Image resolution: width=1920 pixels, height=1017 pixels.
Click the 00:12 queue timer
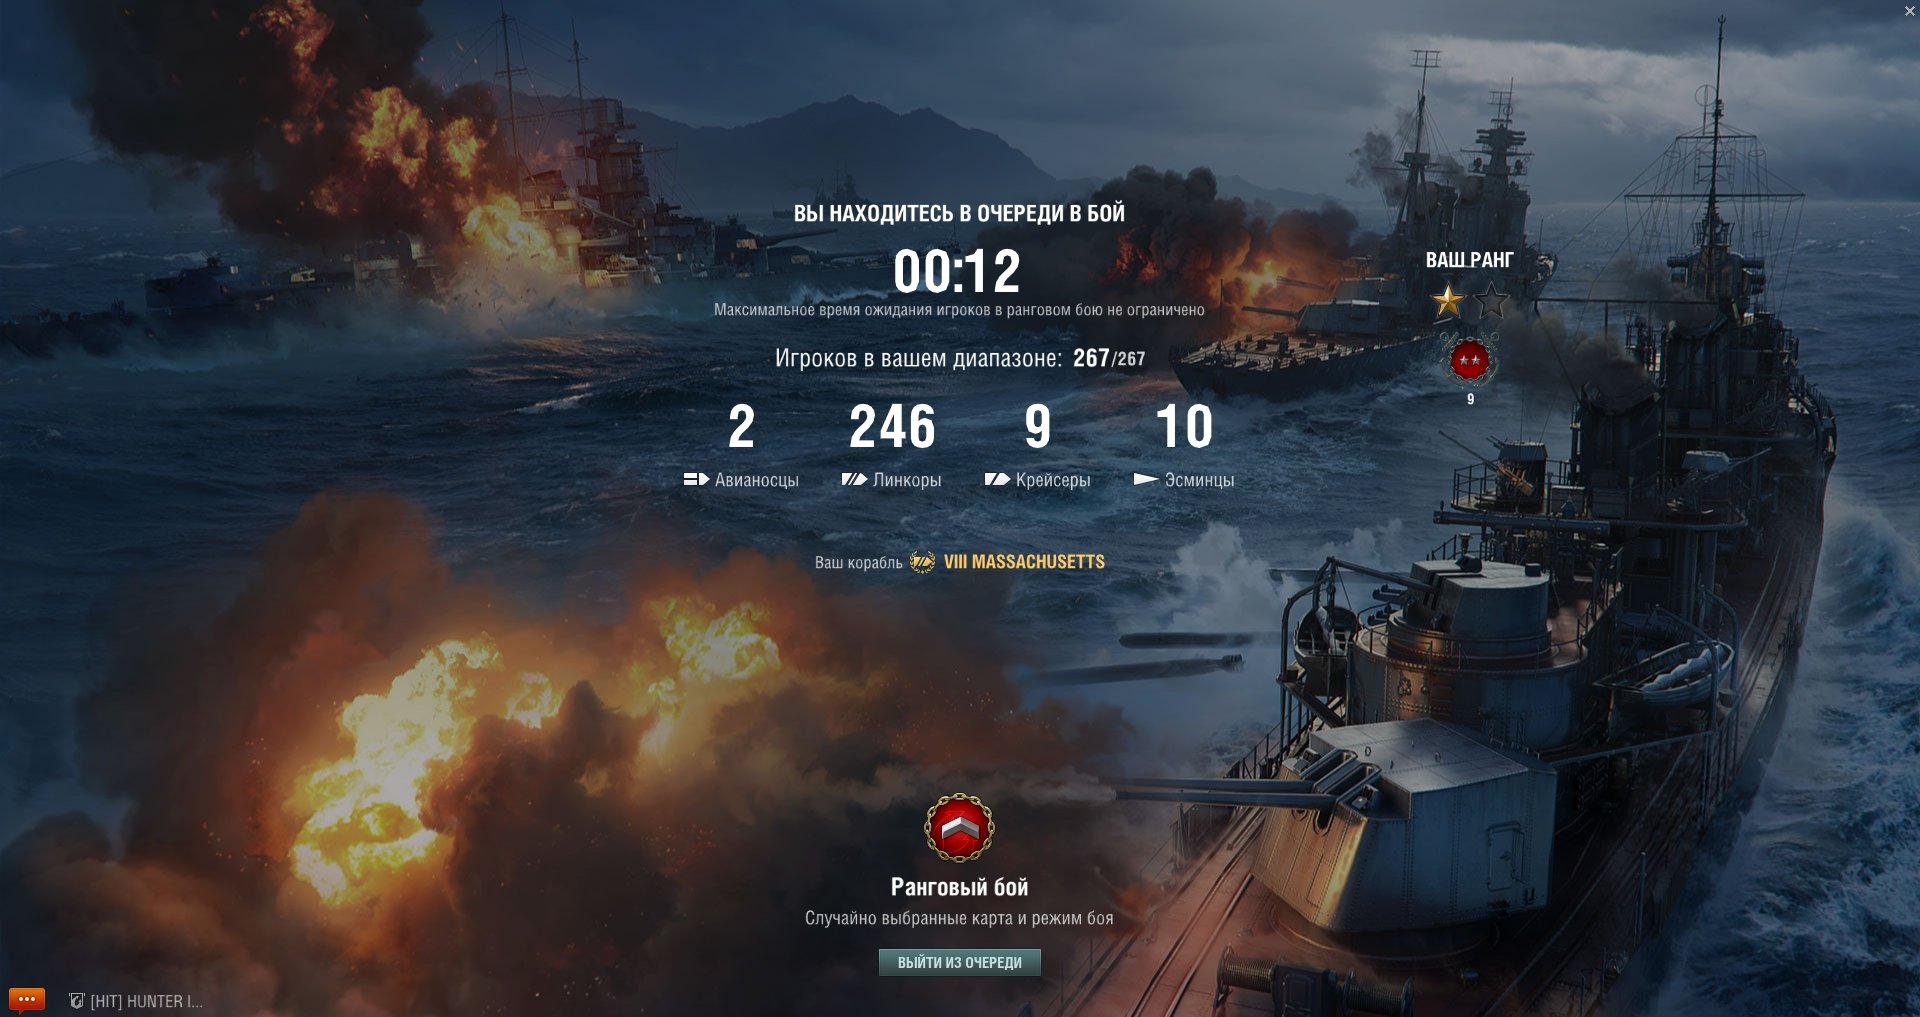(x=957, y=271)
